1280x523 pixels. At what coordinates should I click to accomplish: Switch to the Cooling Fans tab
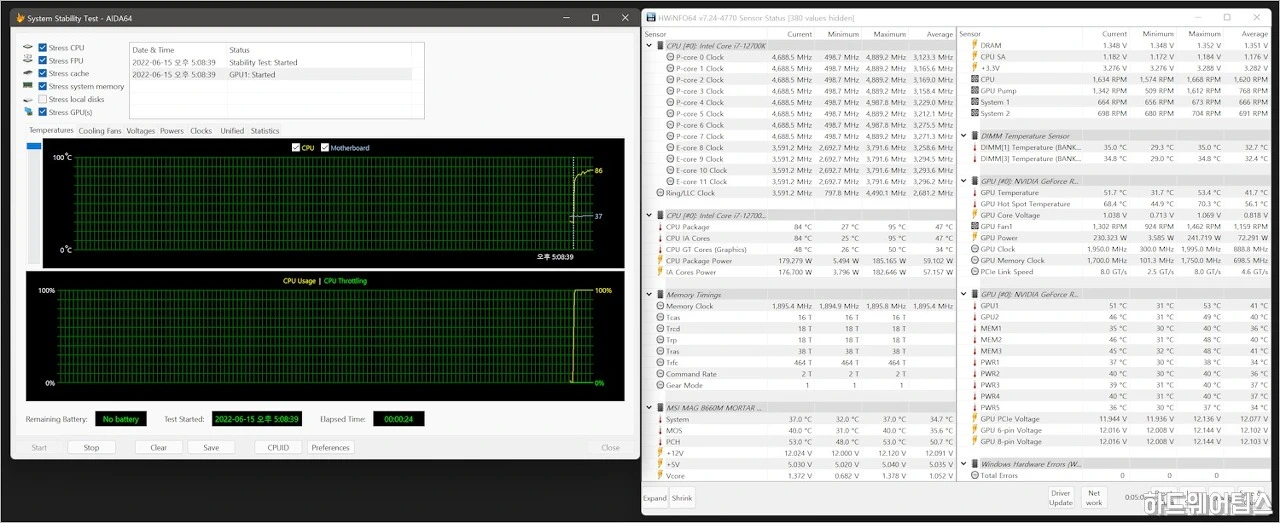pos(100,131)
